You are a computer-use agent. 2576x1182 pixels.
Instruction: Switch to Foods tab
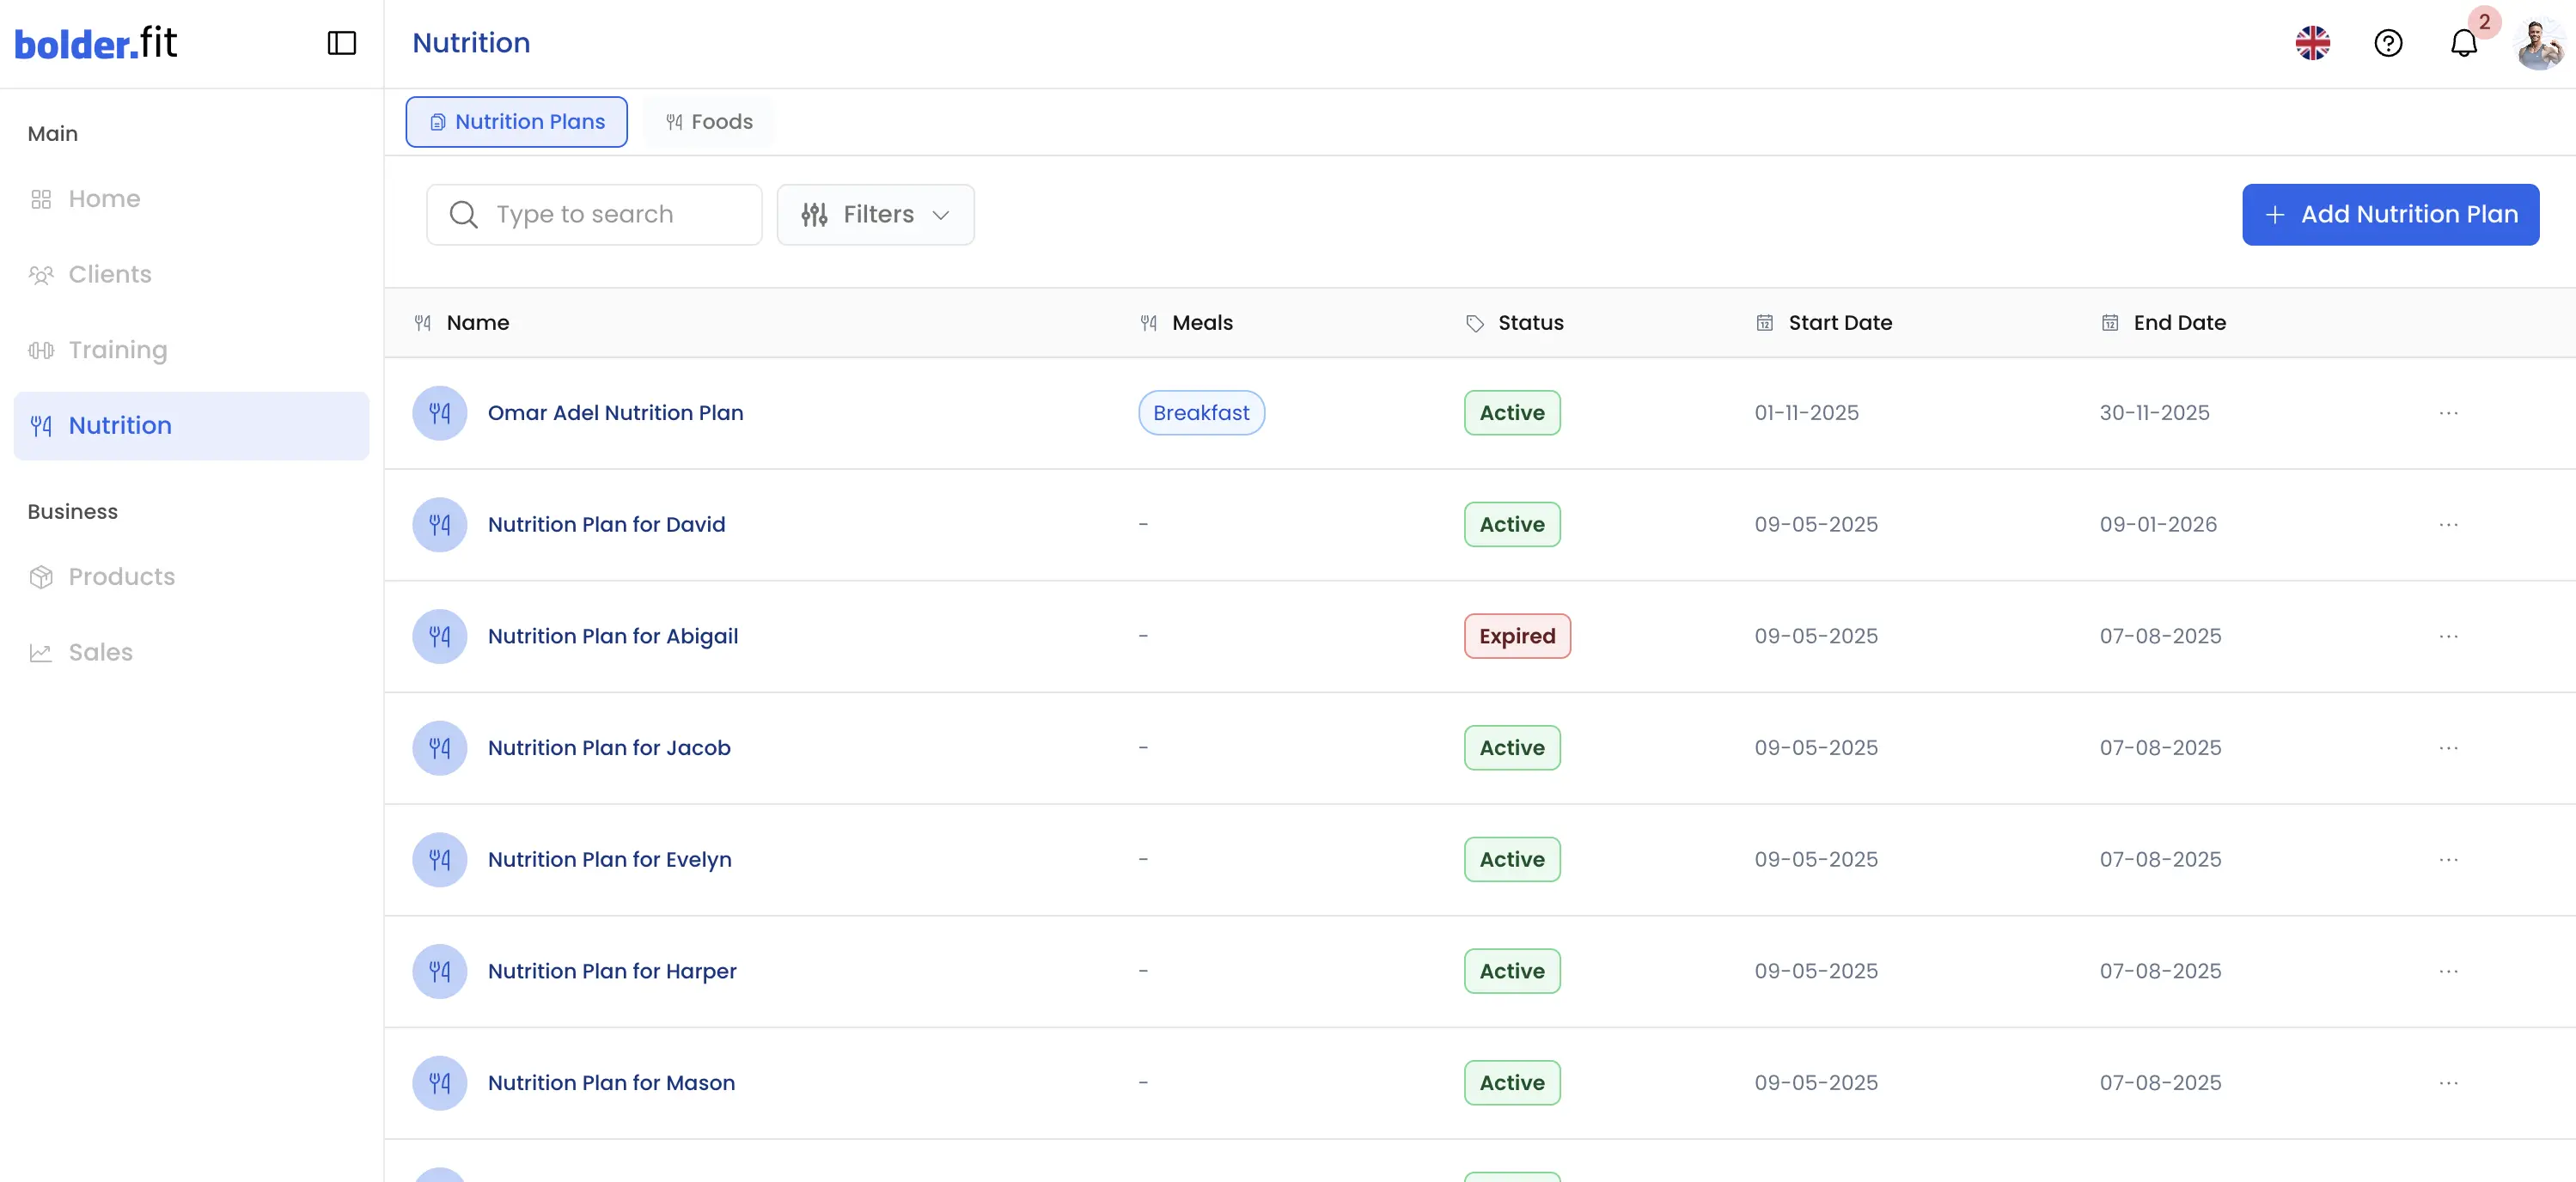[x=709, y=122]
